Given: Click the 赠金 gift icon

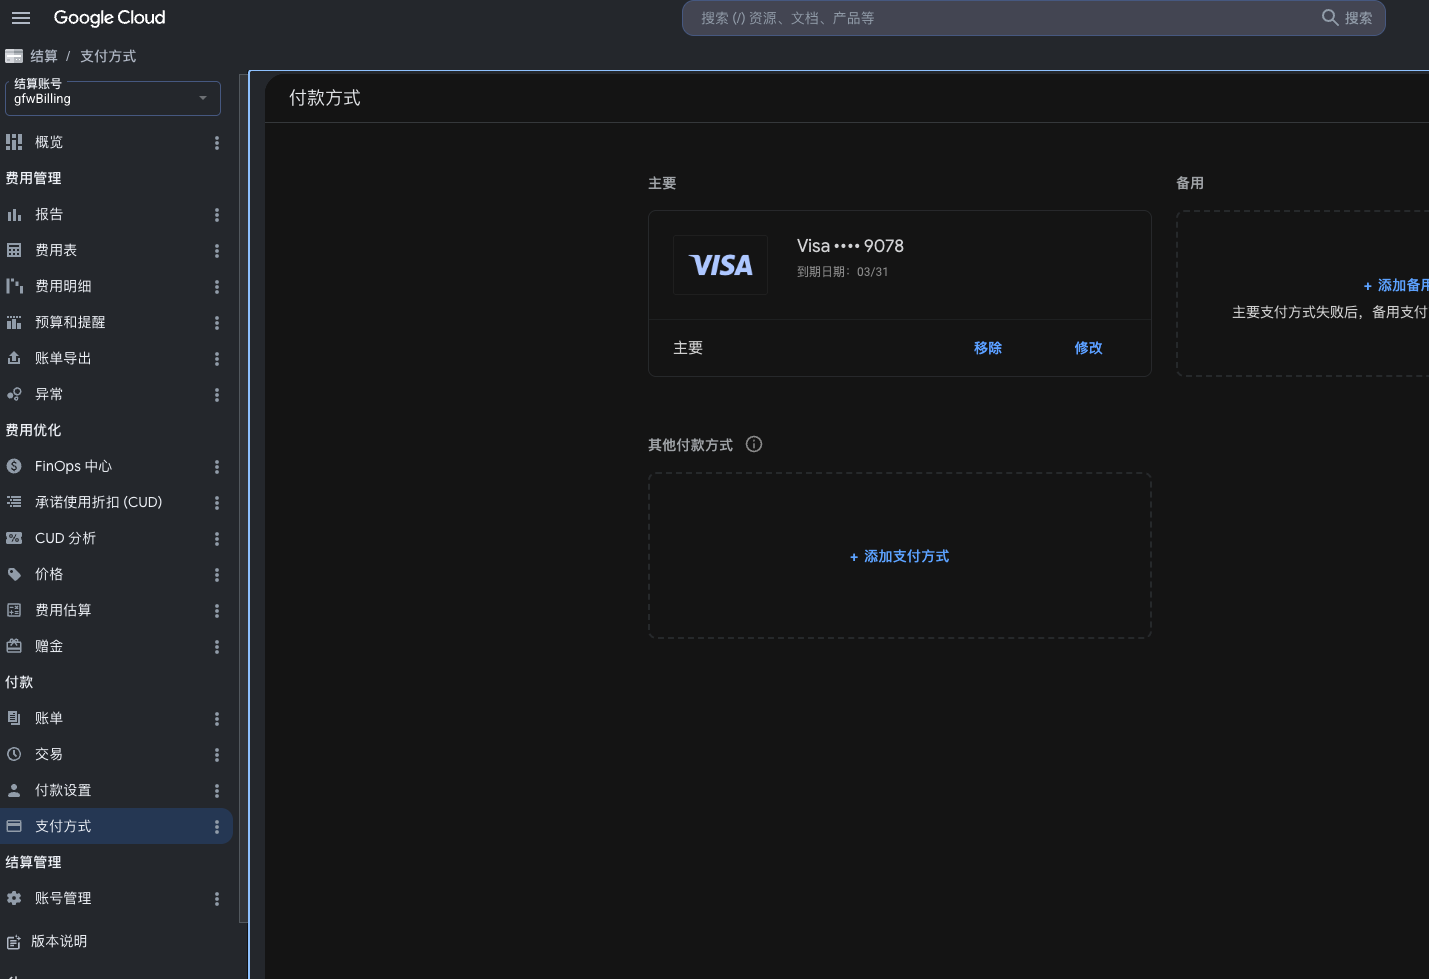Looking at the screenshot, I should (14, 646).
